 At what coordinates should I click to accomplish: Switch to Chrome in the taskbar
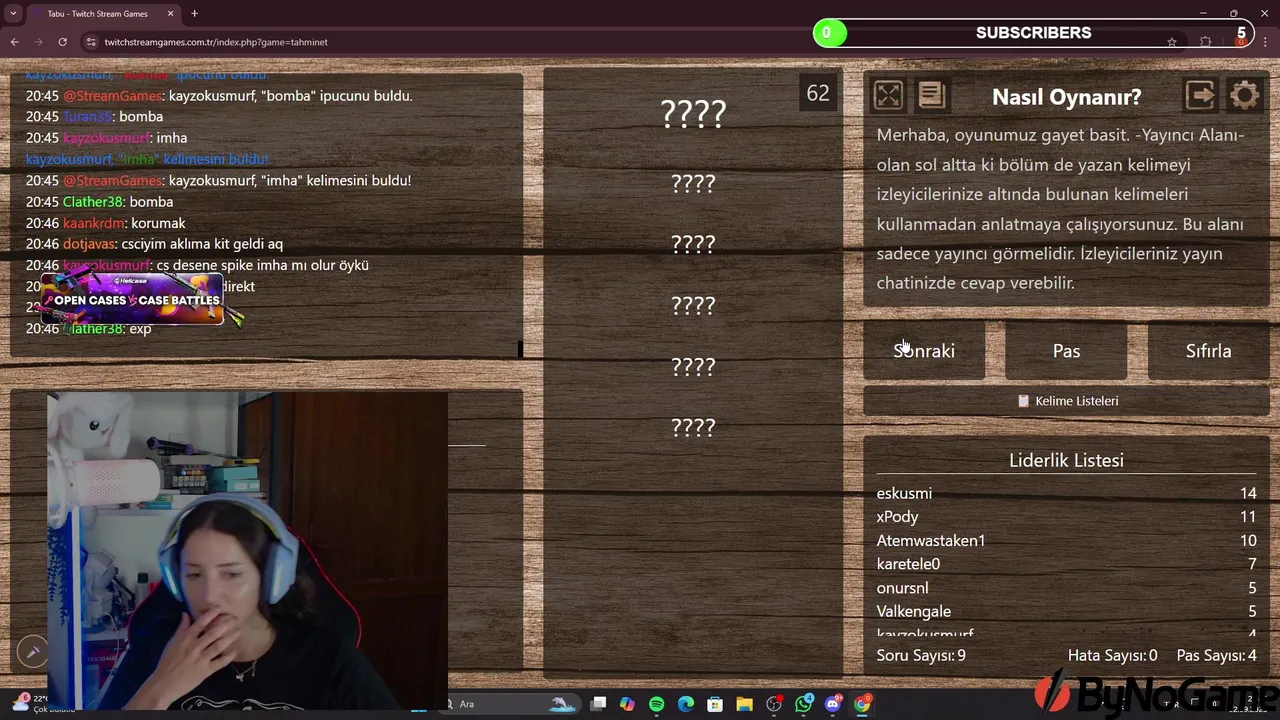[x=862, y=704]
